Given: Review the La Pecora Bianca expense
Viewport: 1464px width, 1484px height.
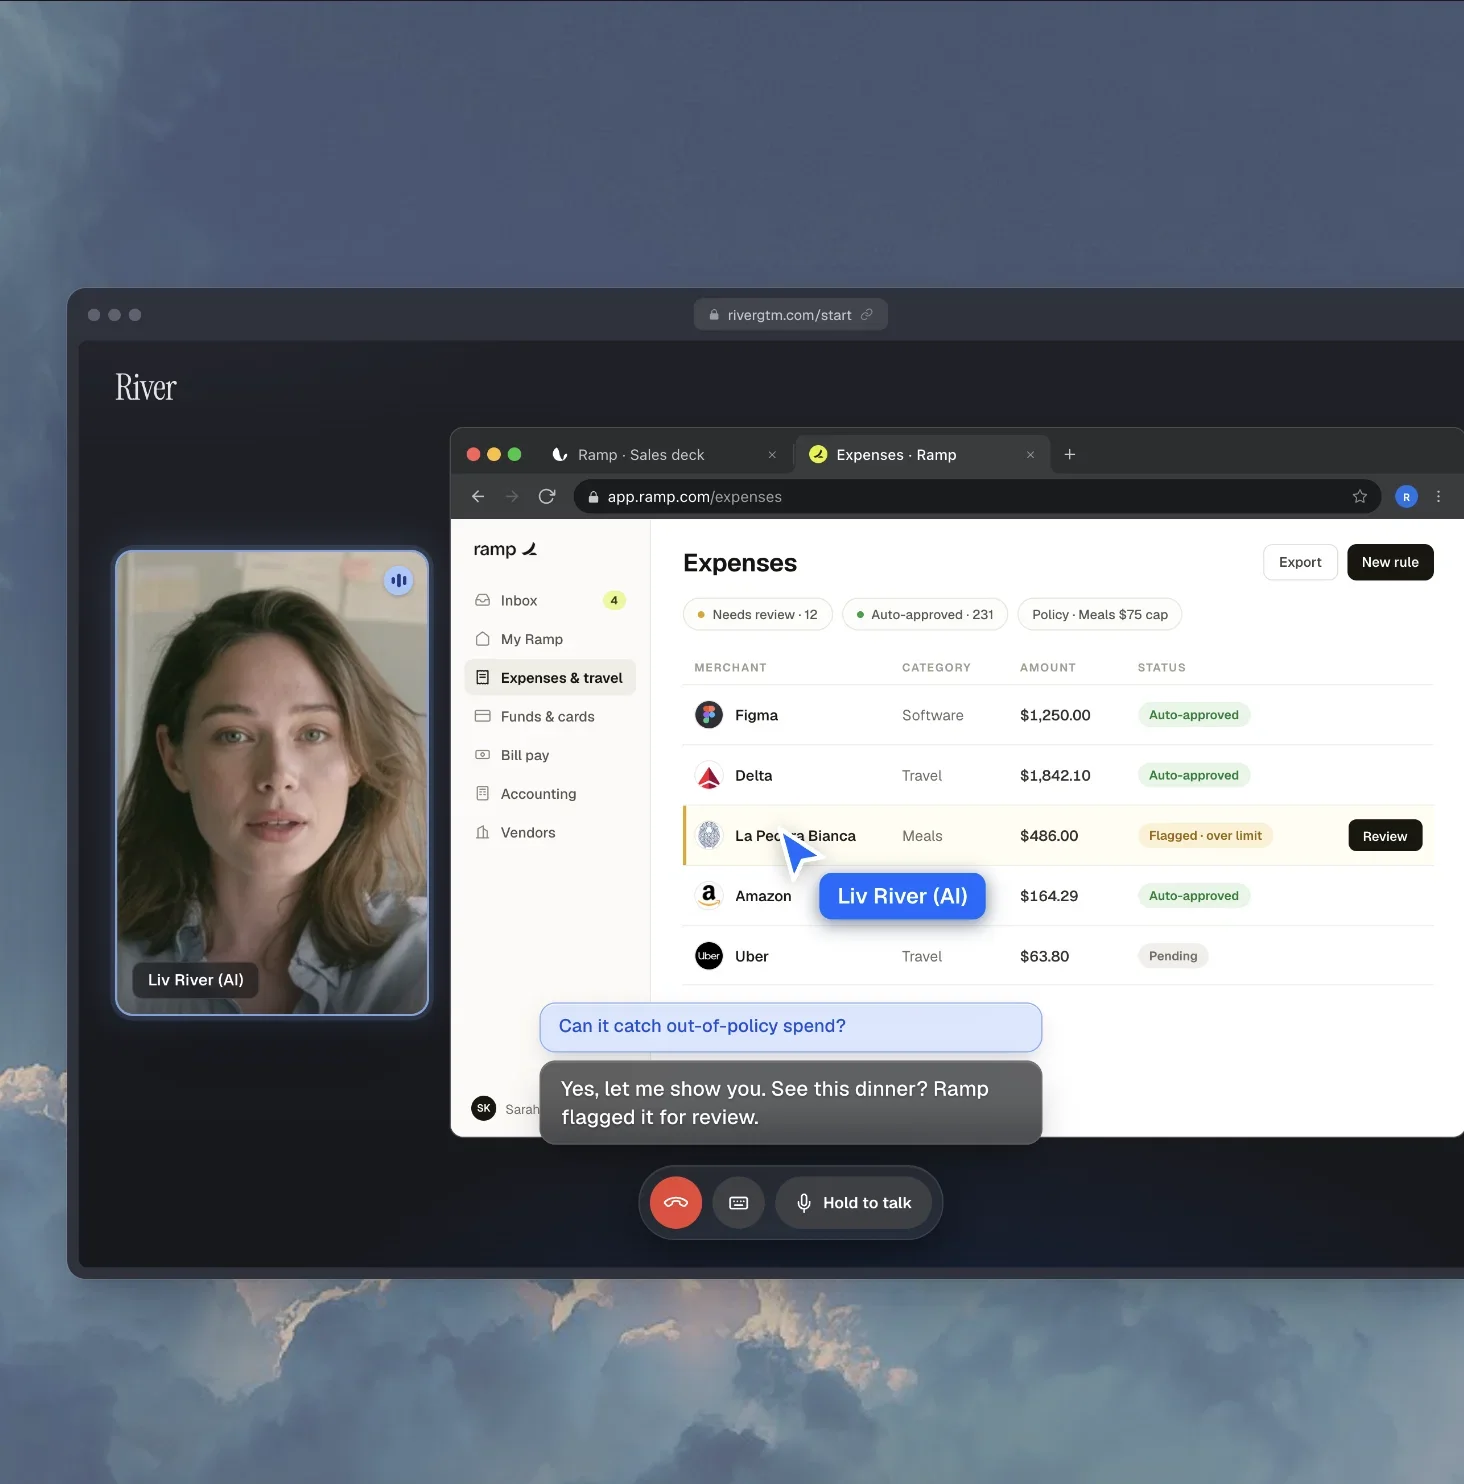Looking at the screenshot, I should 1385,836.
